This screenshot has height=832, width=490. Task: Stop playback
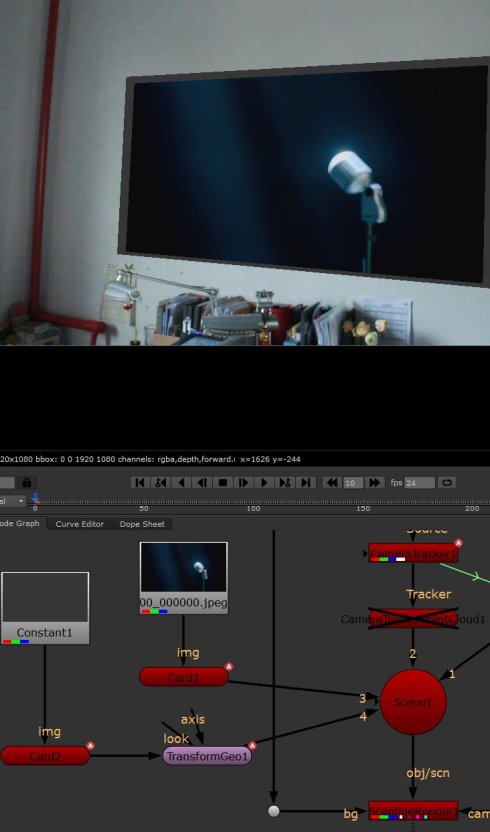coord(223,482)
